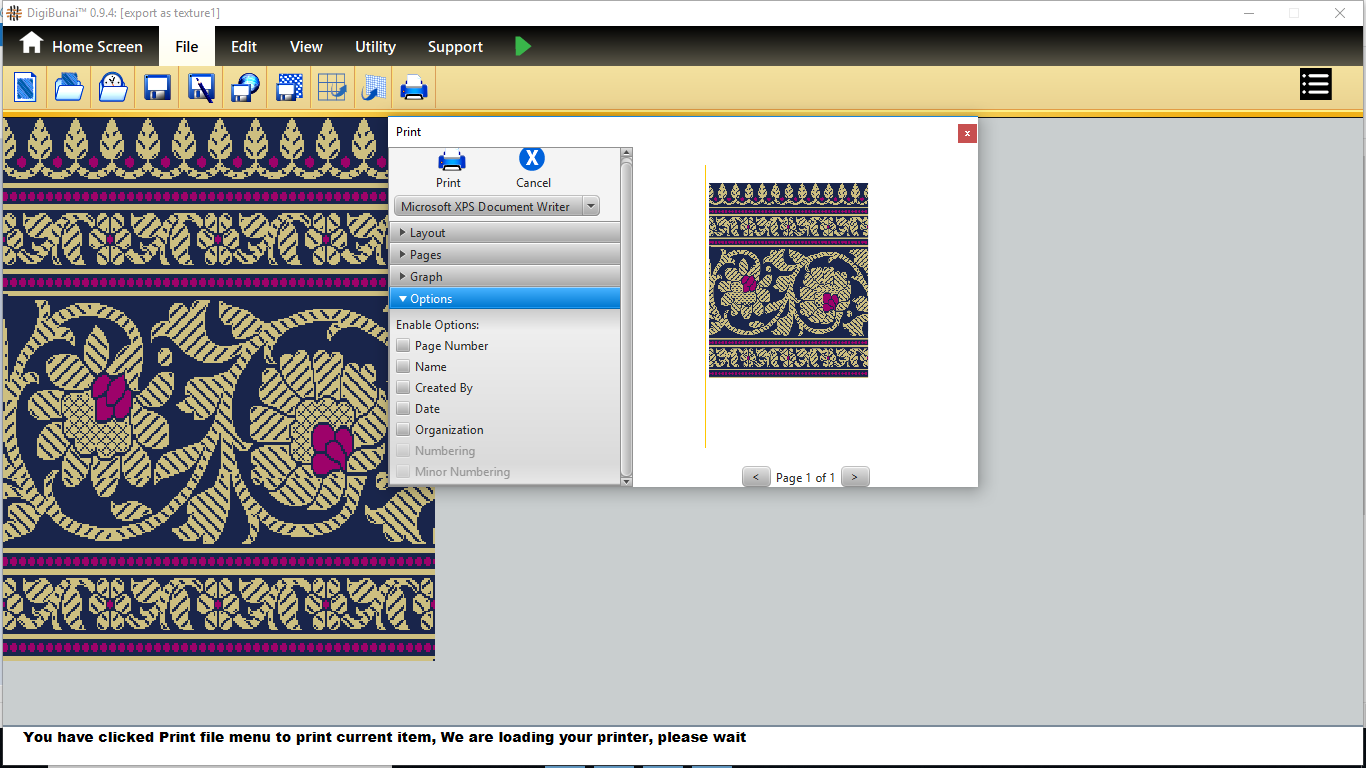The image size is (1366, 768).
Task: Open the hamburger list menu icon
Action: 1315,85
